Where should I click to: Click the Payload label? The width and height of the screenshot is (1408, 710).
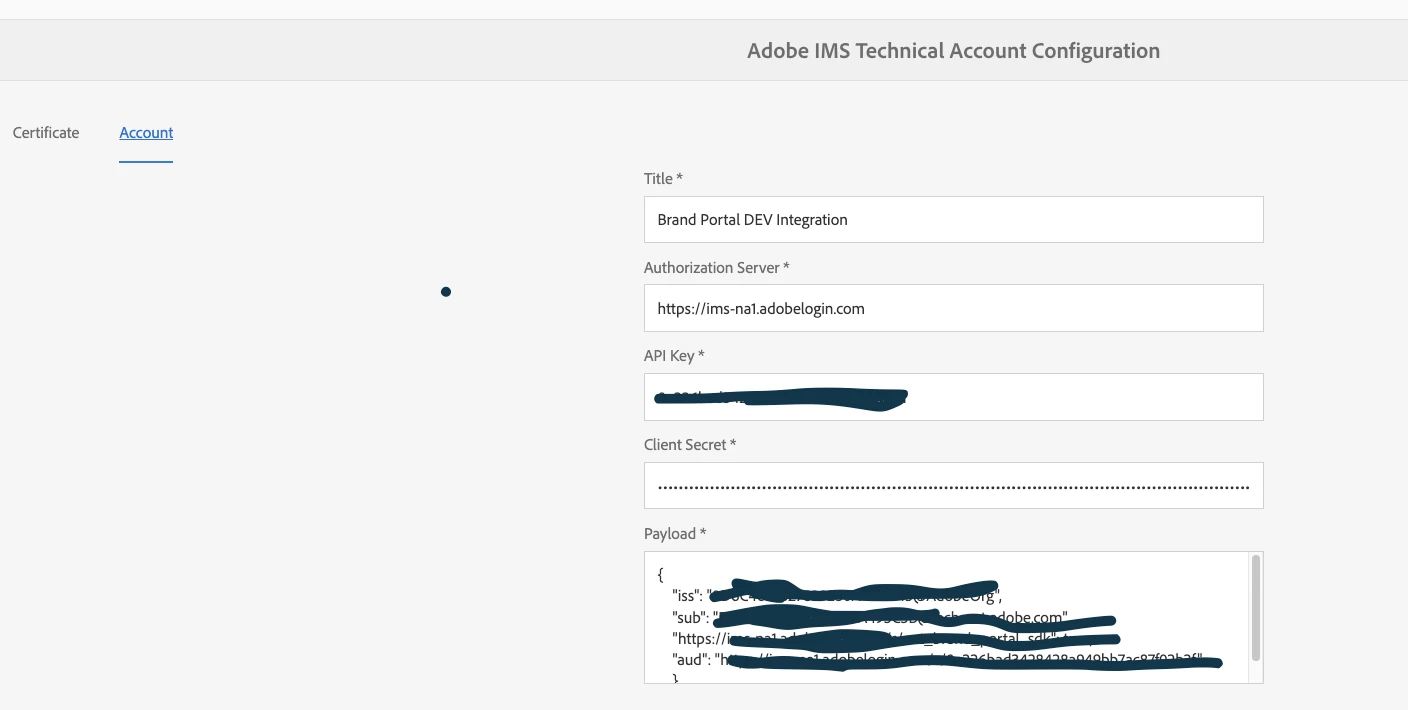674,534
